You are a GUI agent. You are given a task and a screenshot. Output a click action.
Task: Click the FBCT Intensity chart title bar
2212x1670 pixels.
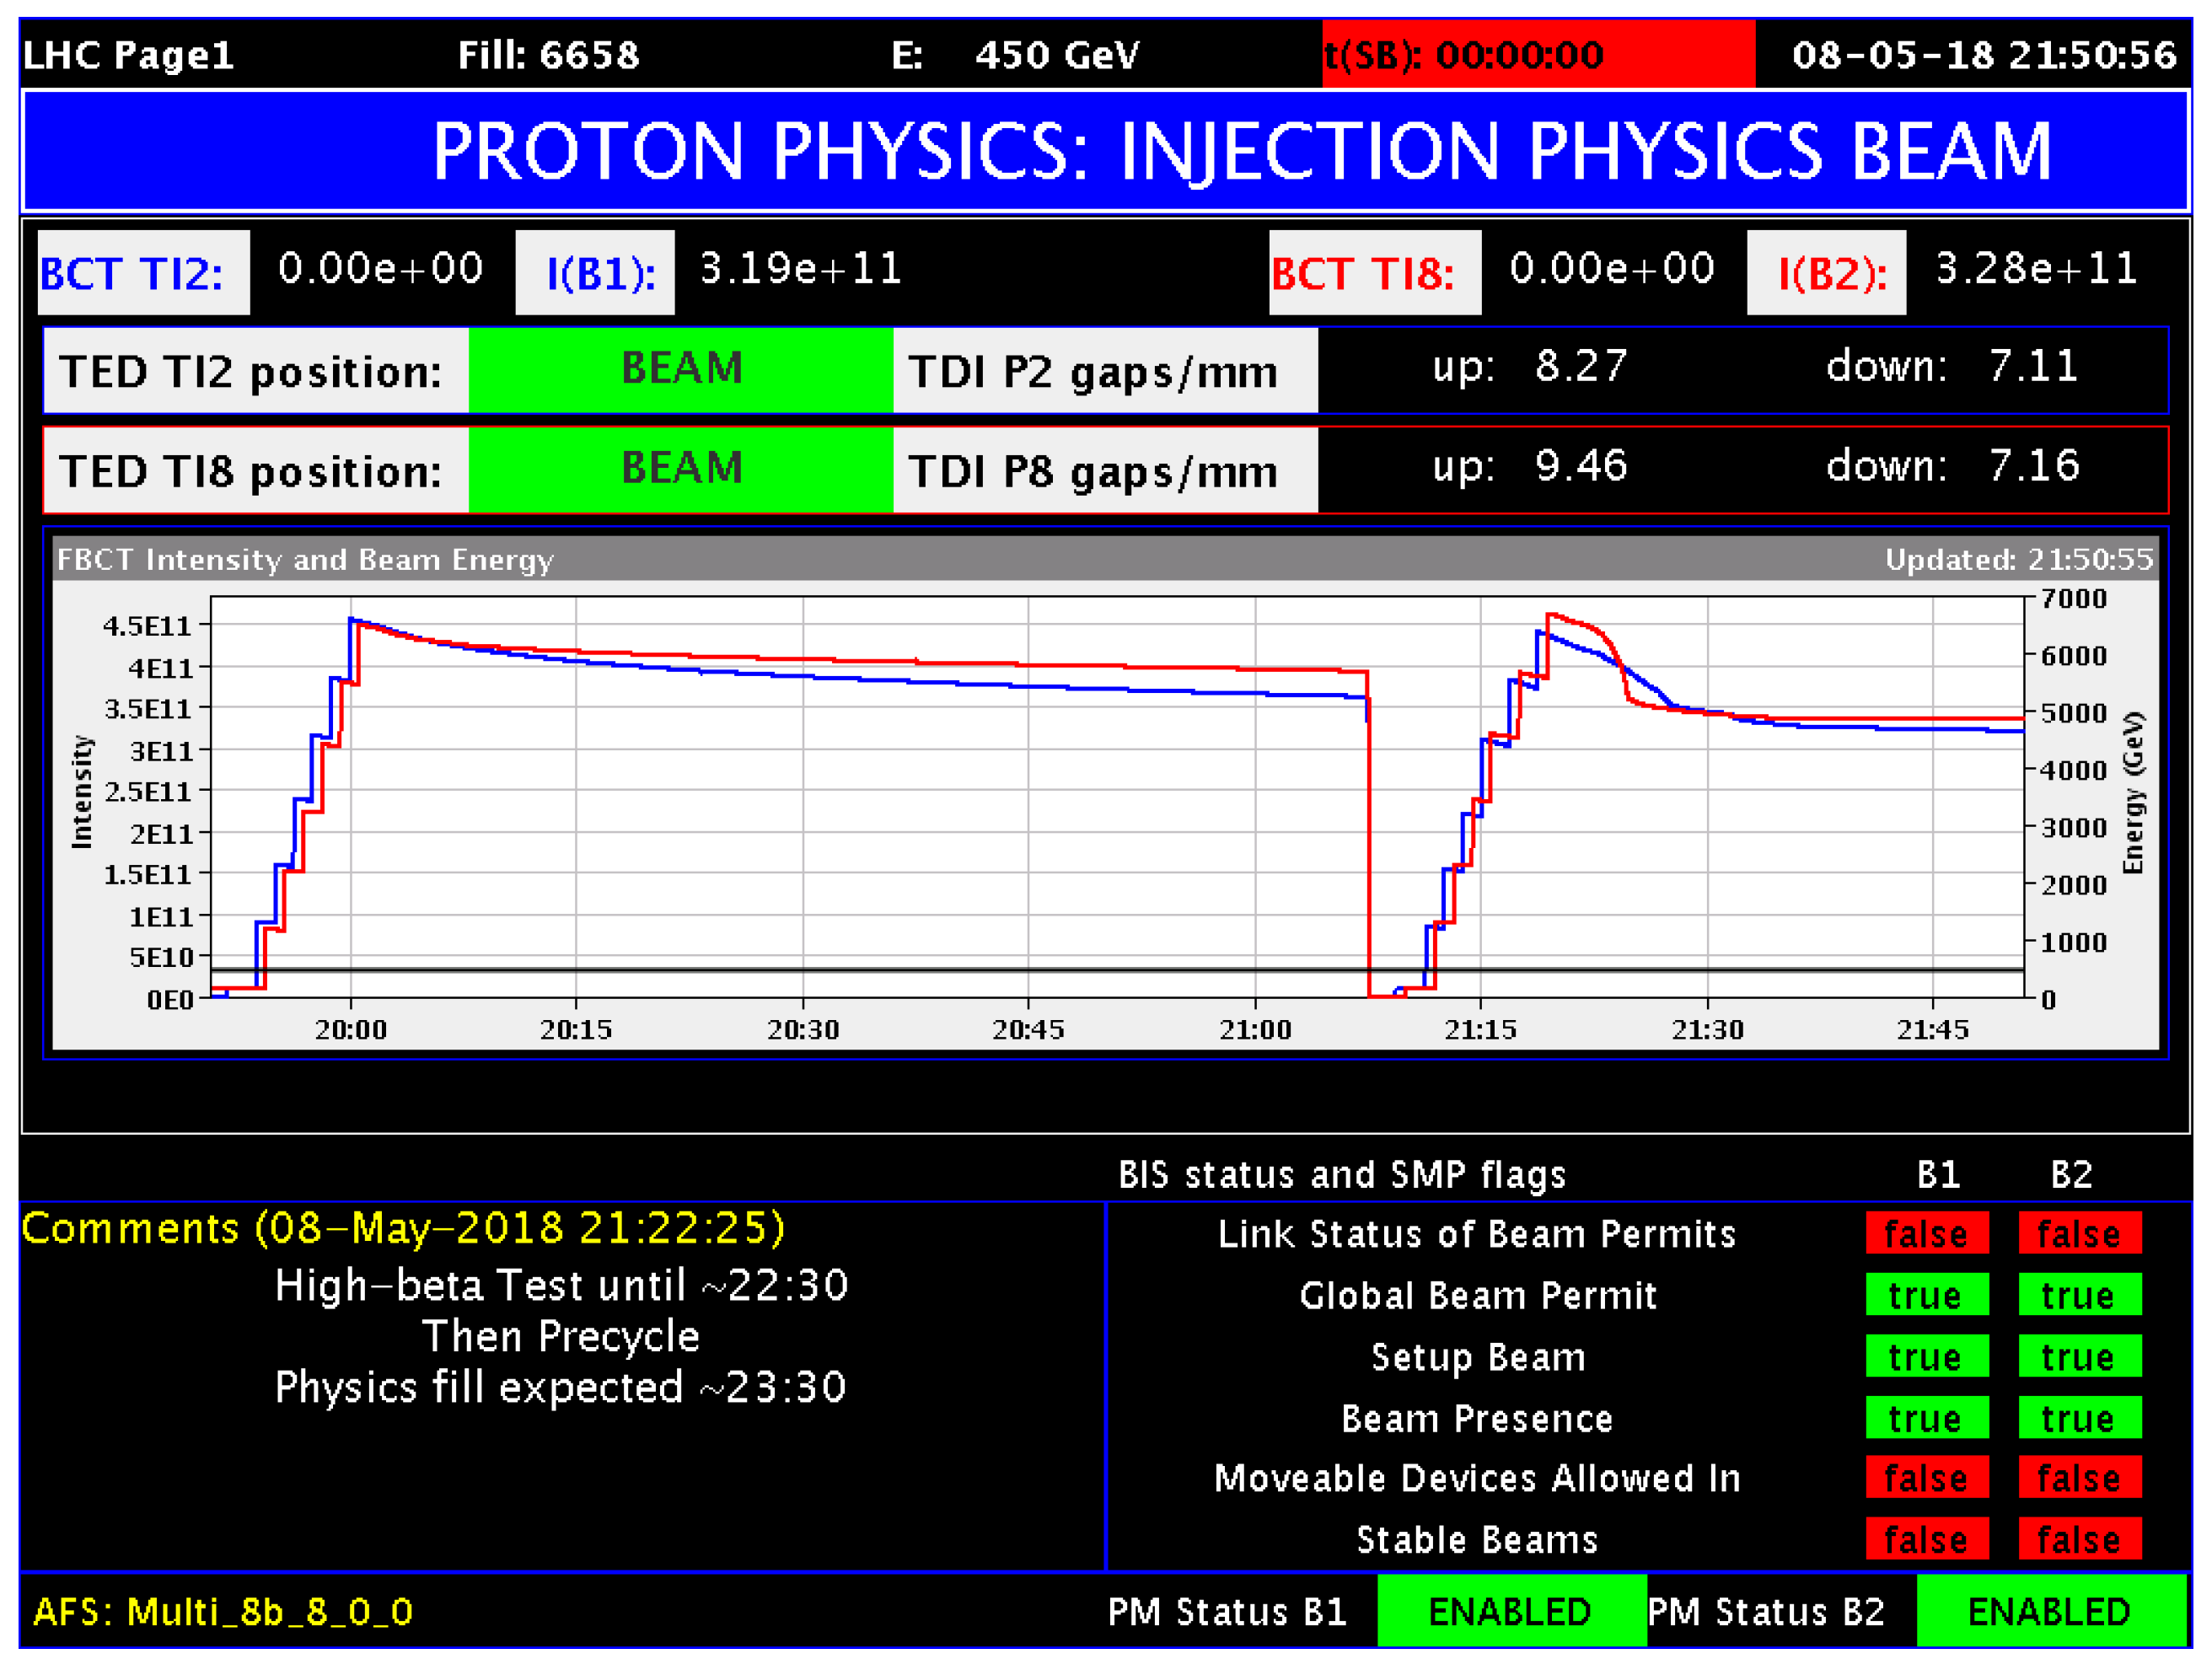pos(1104,559)
